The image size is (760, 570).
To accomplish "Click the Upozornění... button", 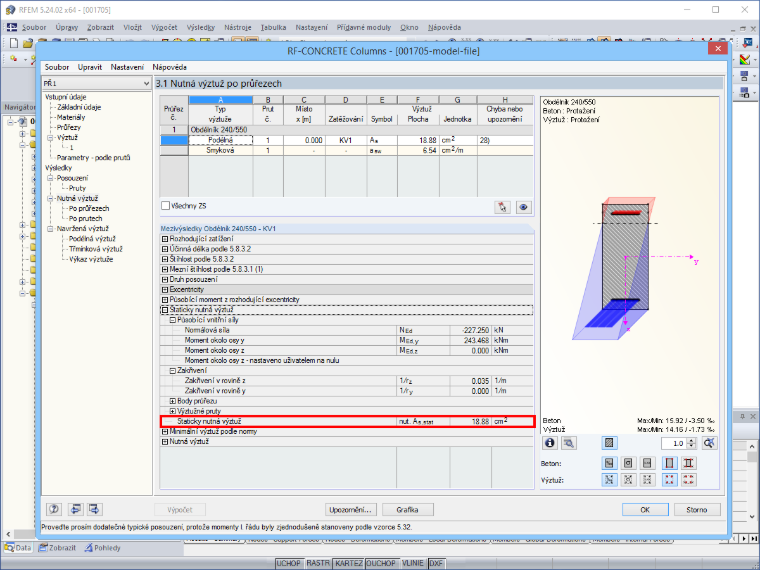I will pos(350,510).
